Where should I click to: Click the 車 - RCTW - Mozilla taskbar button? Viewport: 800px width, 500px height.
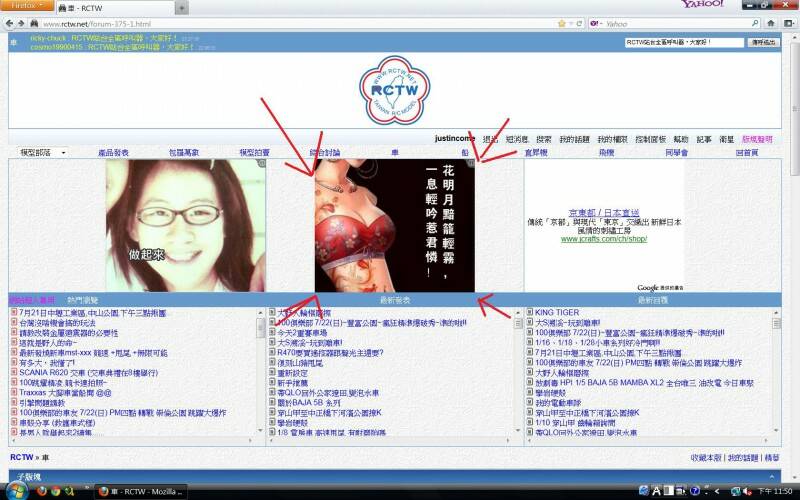[x=141, y=492]
